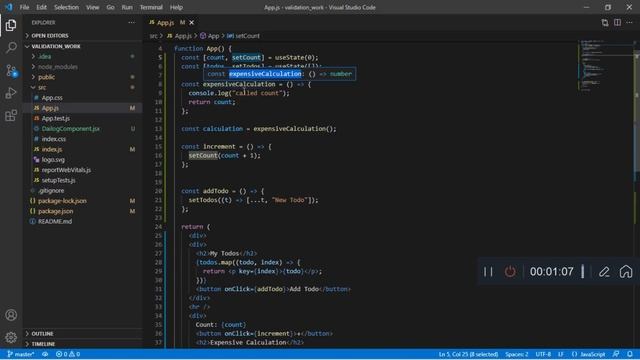The height and width of the screenshot is (360, 640).
Task: Click recorder home icon
Action: (626, 271)
